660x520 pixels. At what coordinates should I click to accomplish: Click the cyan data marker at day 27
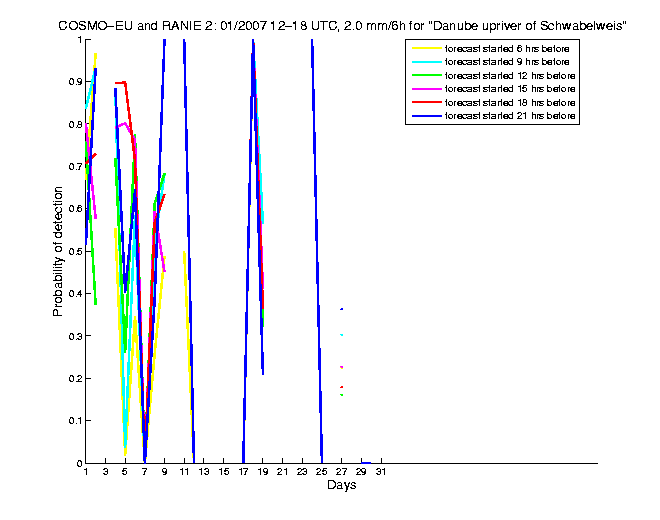click(x=341, y=335)
